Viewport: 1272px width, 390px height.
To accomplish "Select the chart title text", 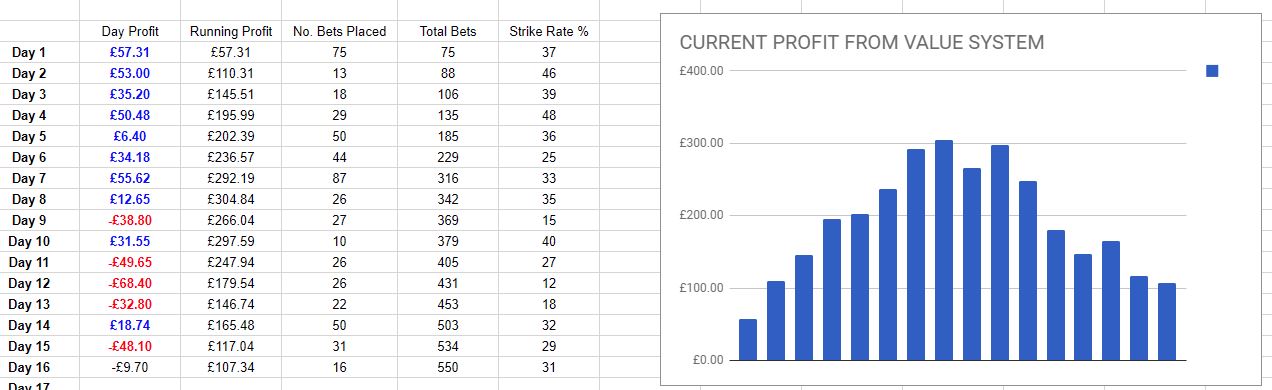I will coord(861,43).
